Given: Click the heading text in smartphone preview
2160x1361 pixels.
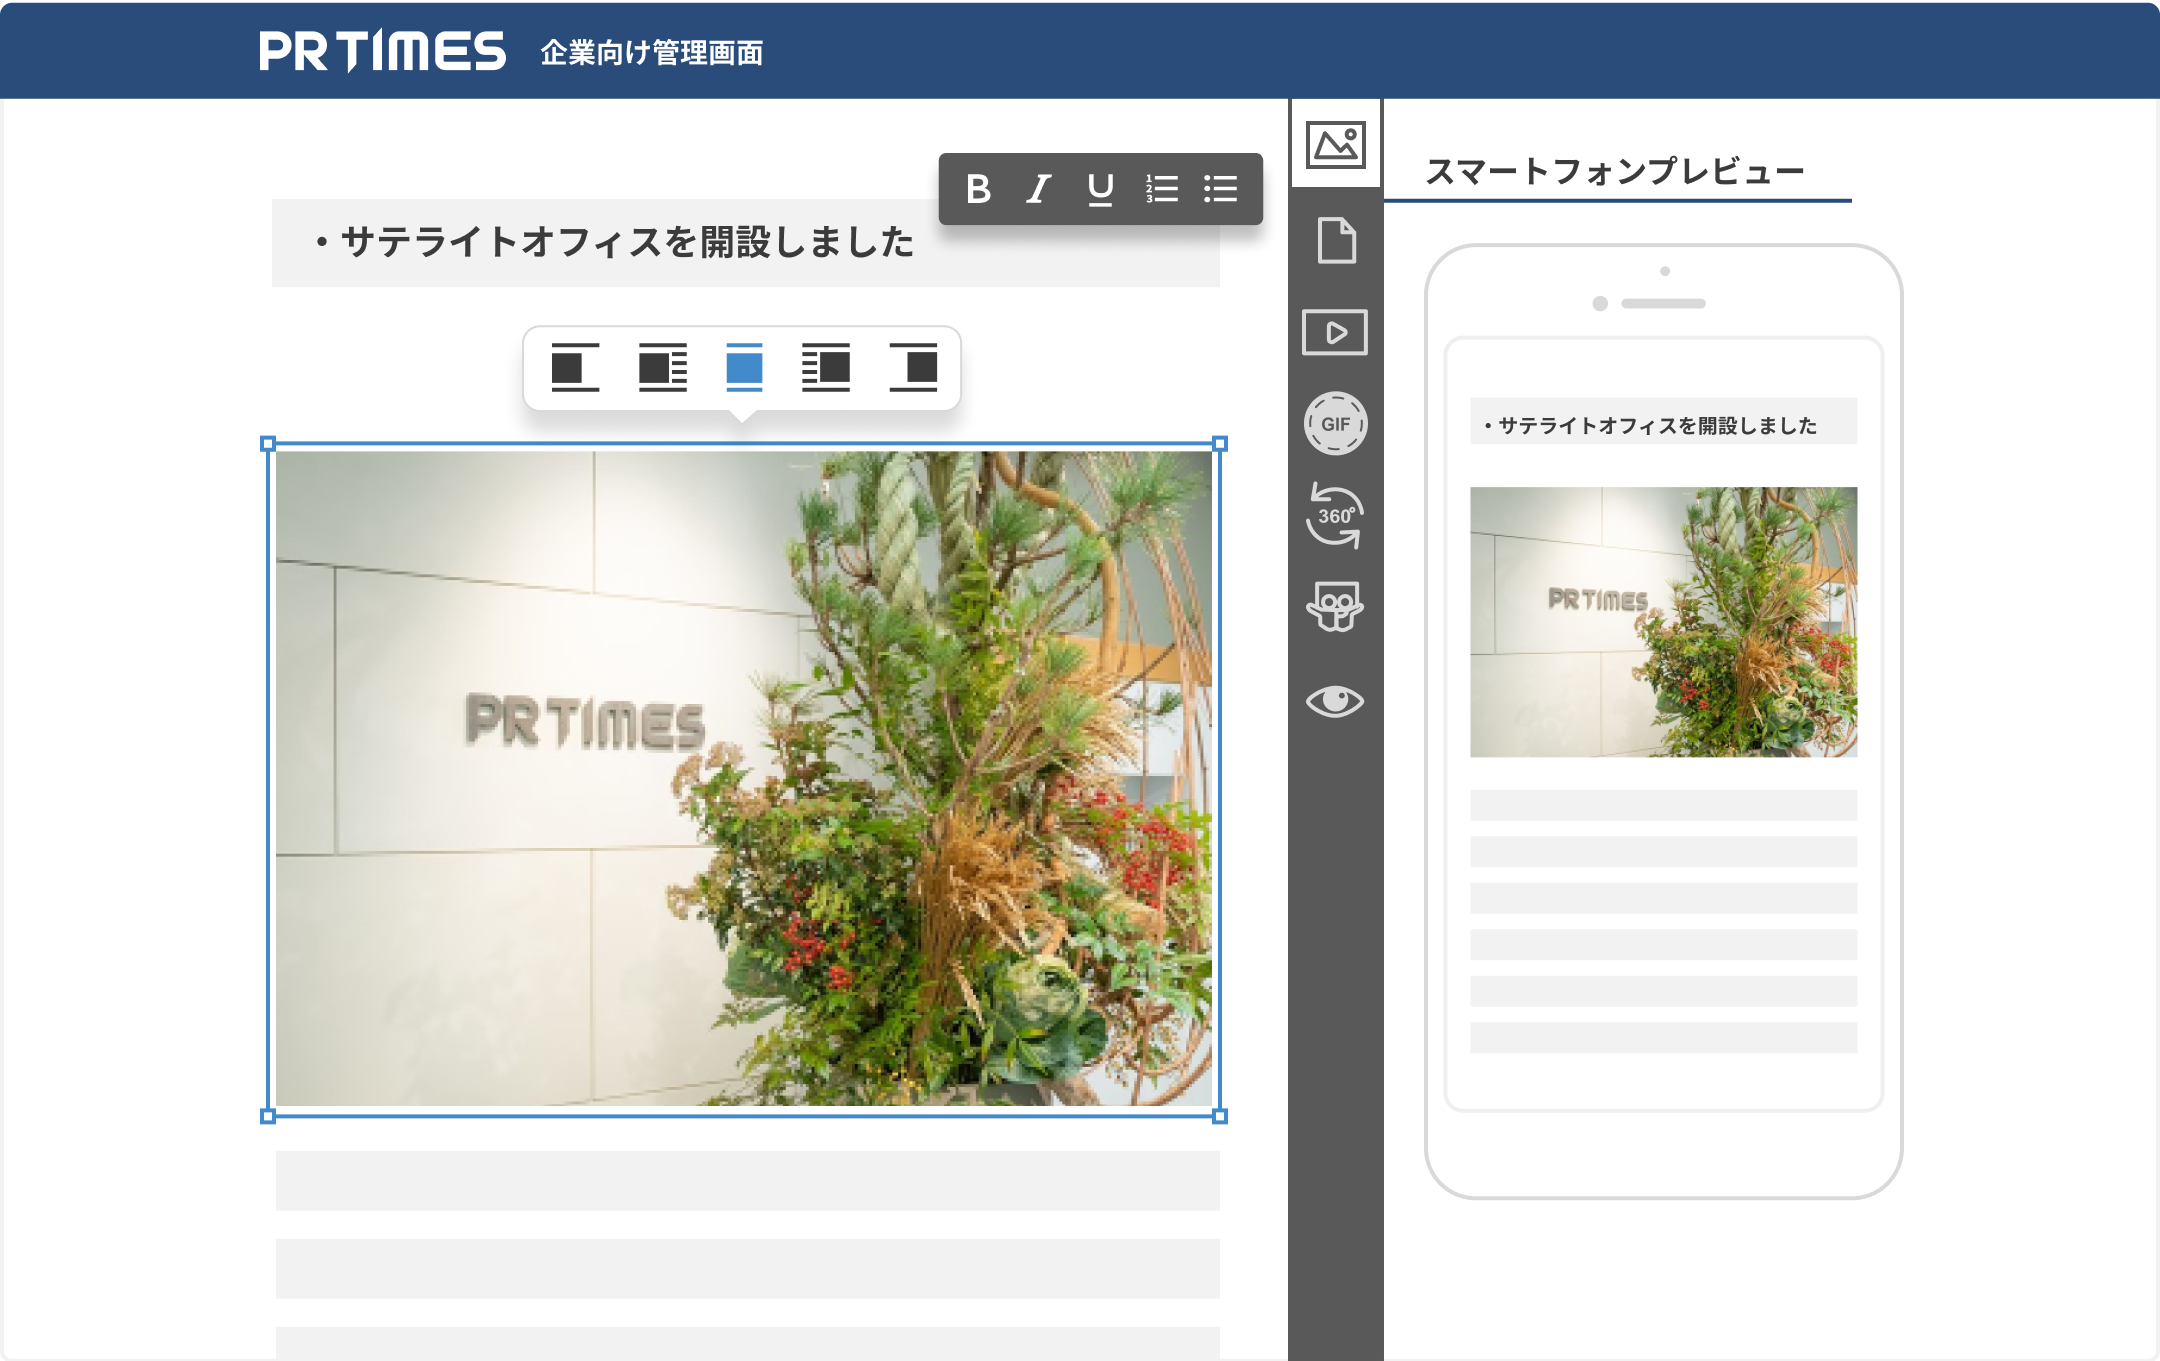Looking at the screenshot, I should [1650, 426].
